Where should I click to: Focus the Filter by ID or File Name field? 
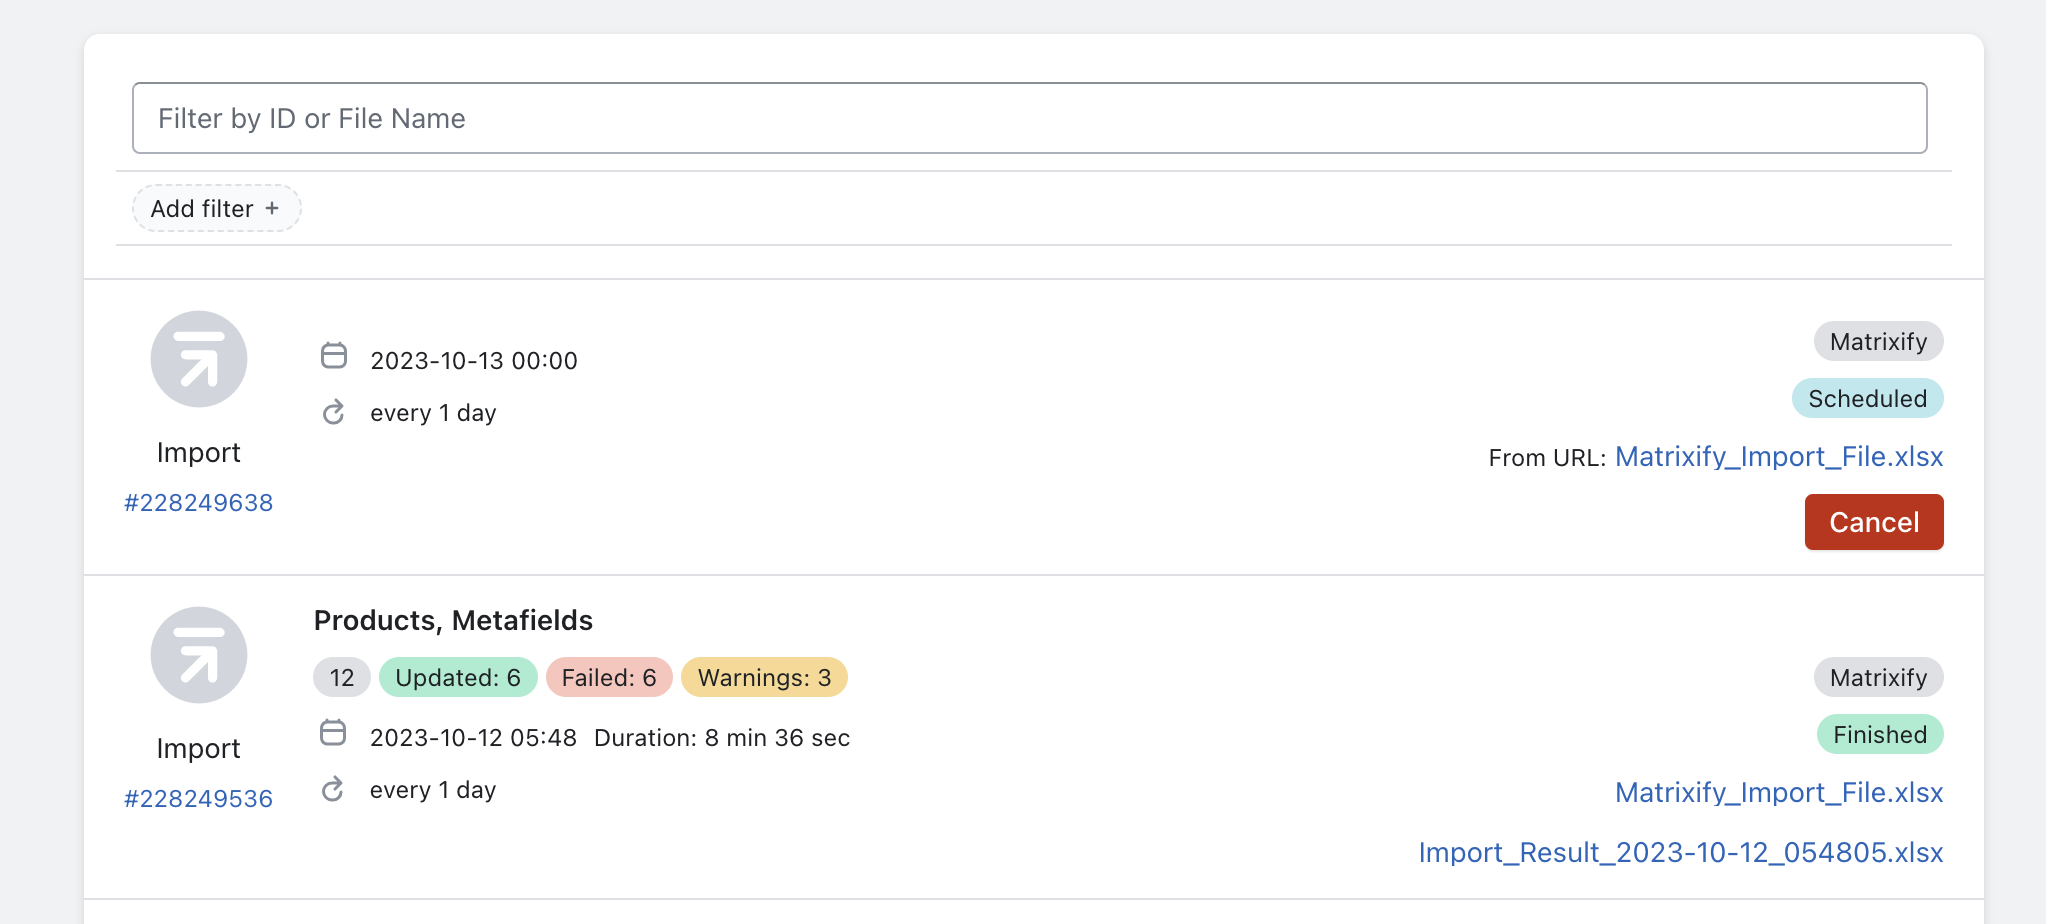[x=1029, y=118]
